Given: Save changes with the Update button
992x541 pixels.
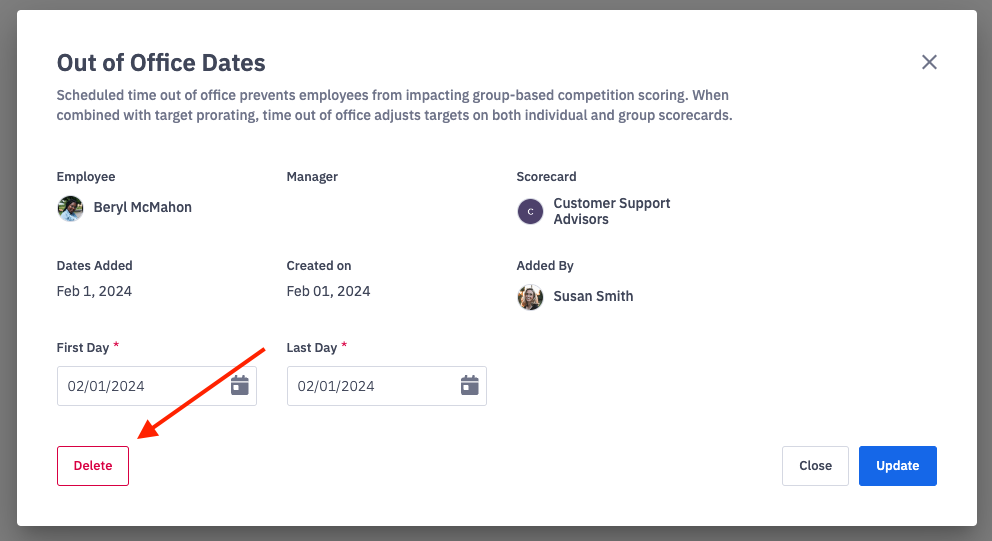Looking at the screenshot, I should coord(897,466).
